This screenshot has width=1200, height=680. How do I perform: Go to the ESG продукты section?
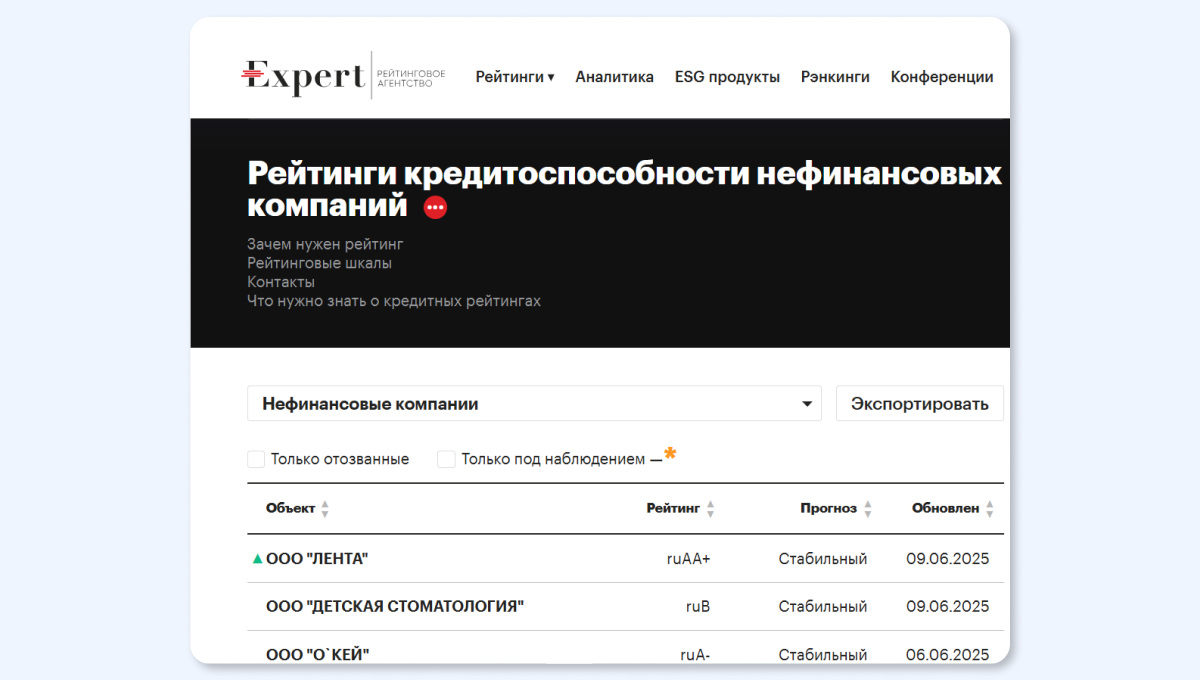click(x=727, y=77)
